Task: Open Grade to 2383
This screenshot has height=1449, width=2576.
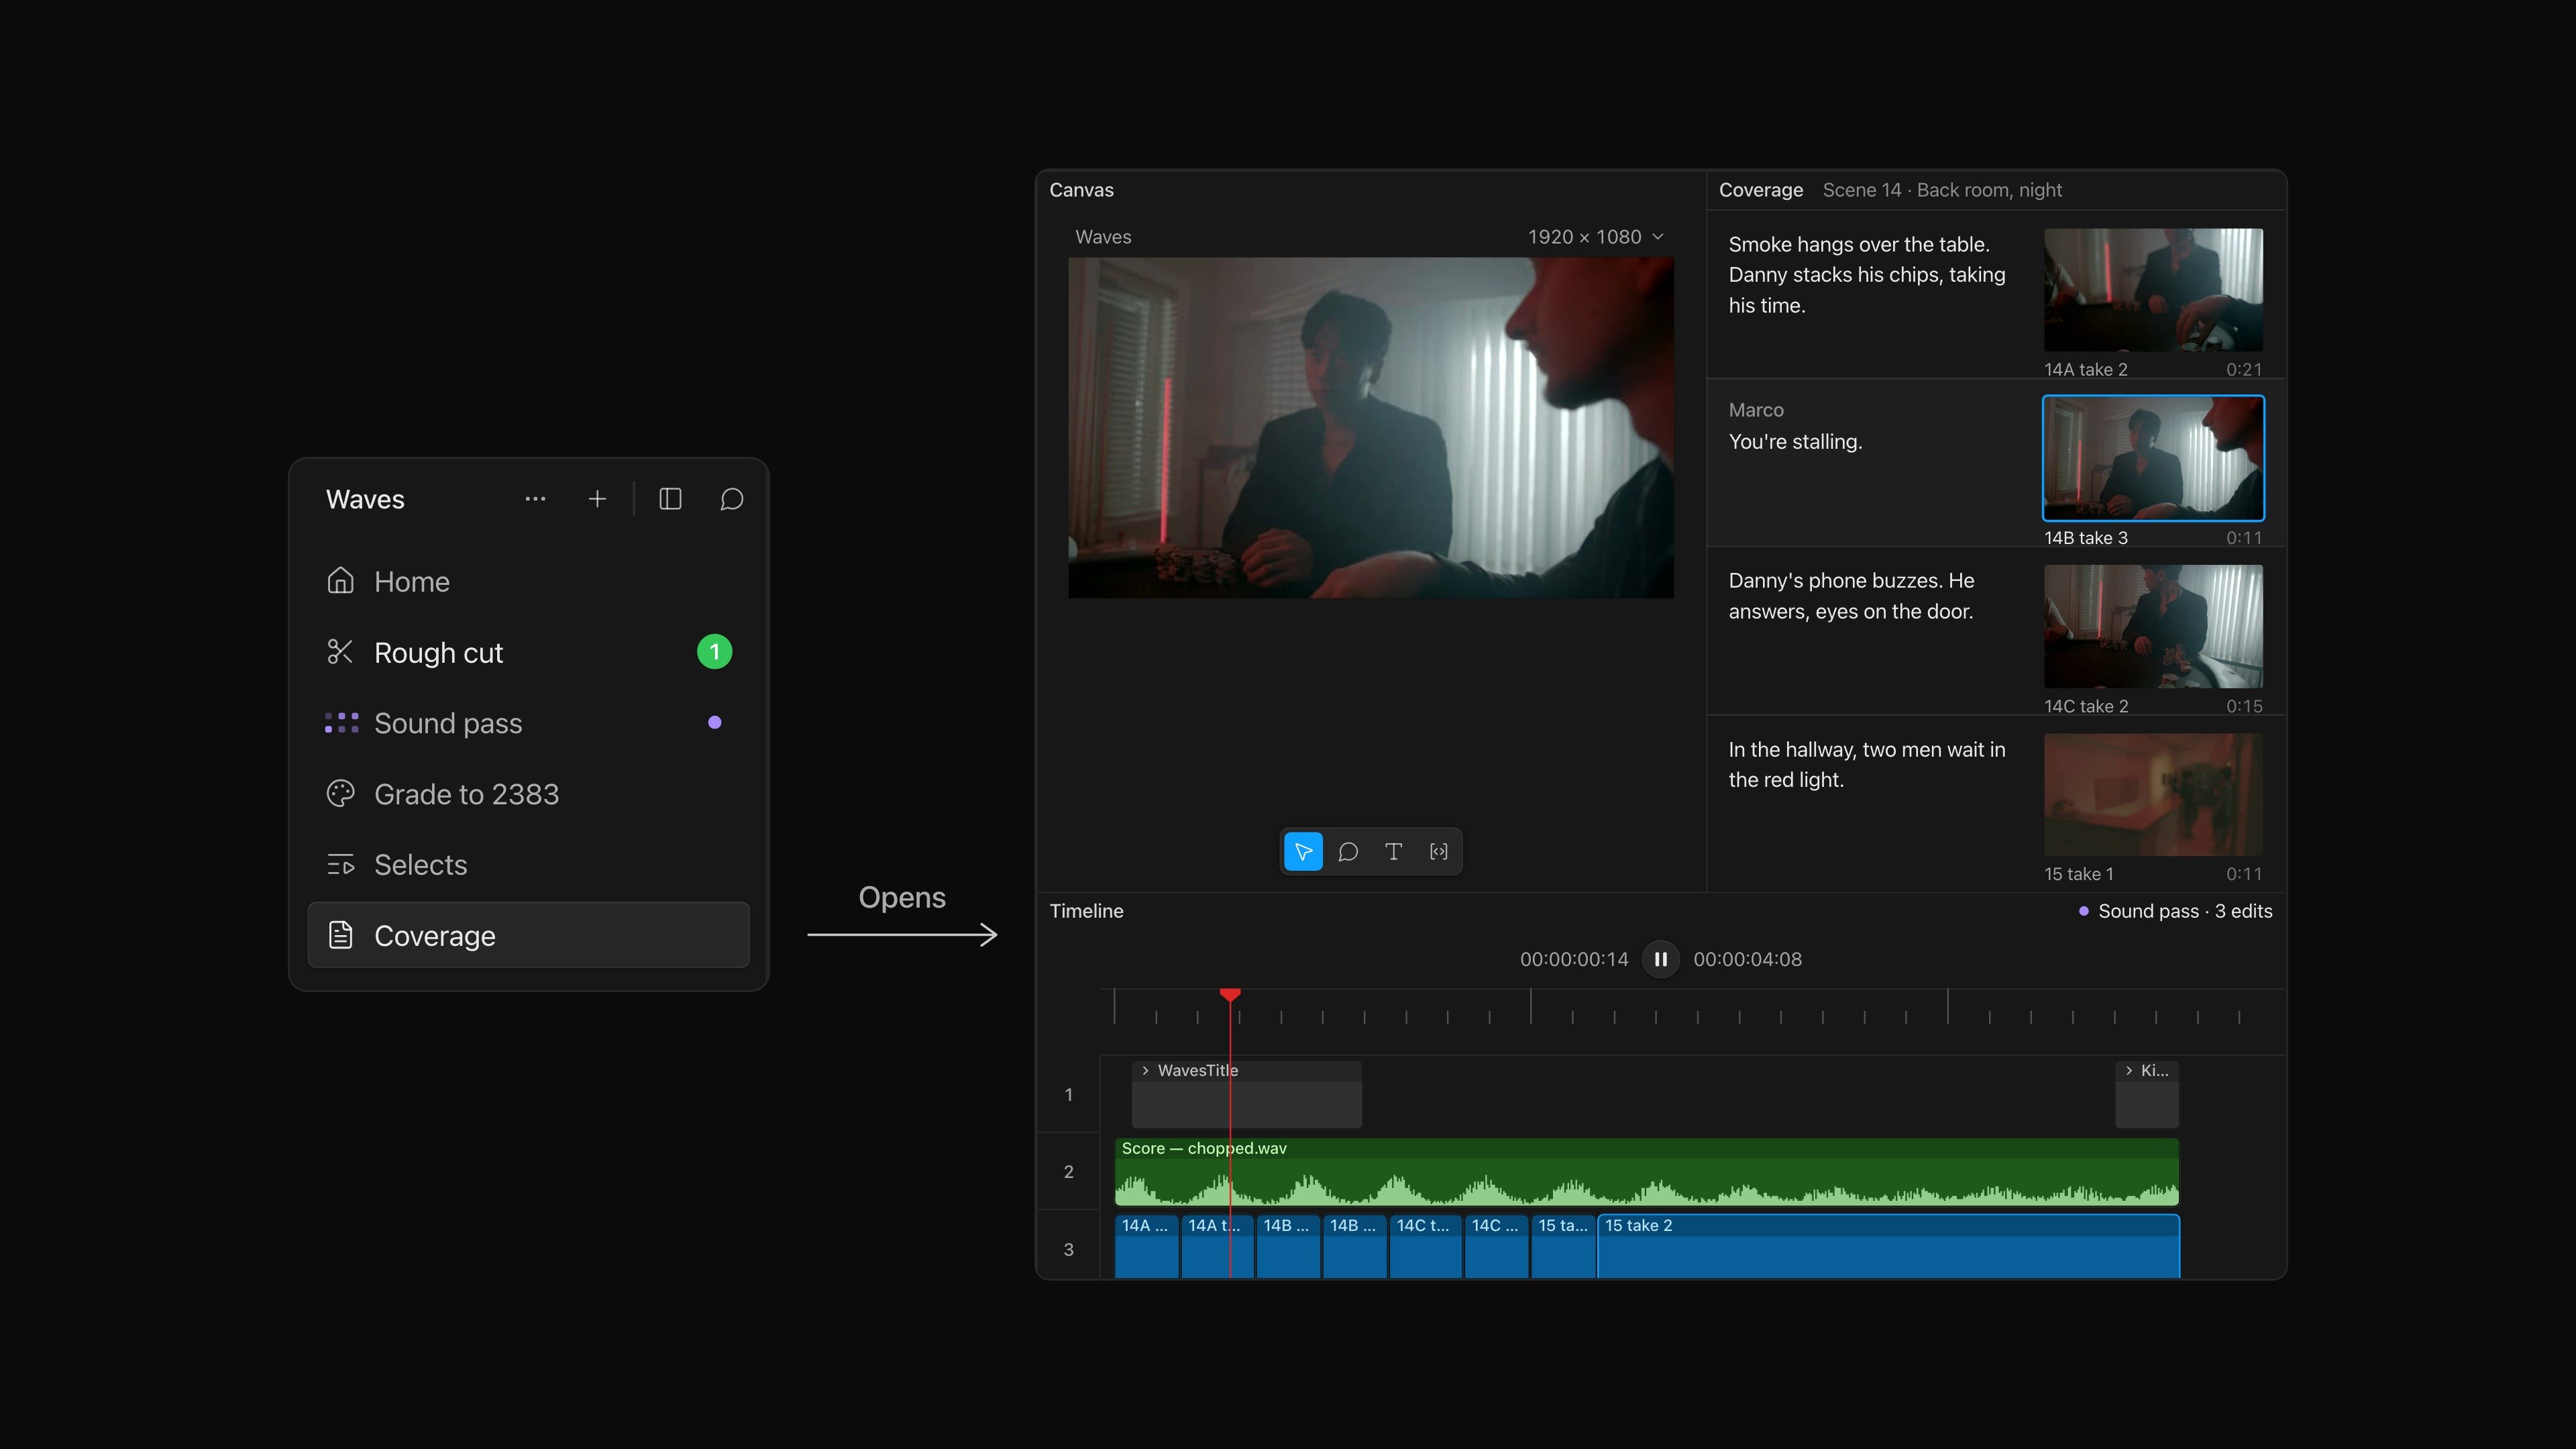Action: [x=528, y=794]
